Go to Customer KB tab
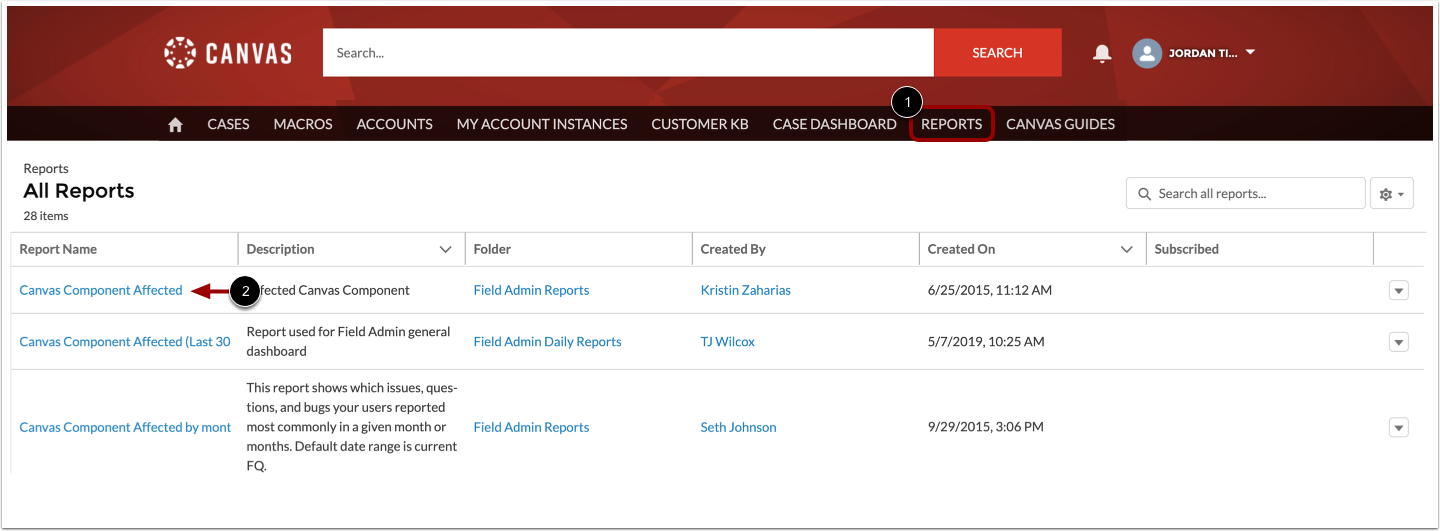 [x=700, y=124]
